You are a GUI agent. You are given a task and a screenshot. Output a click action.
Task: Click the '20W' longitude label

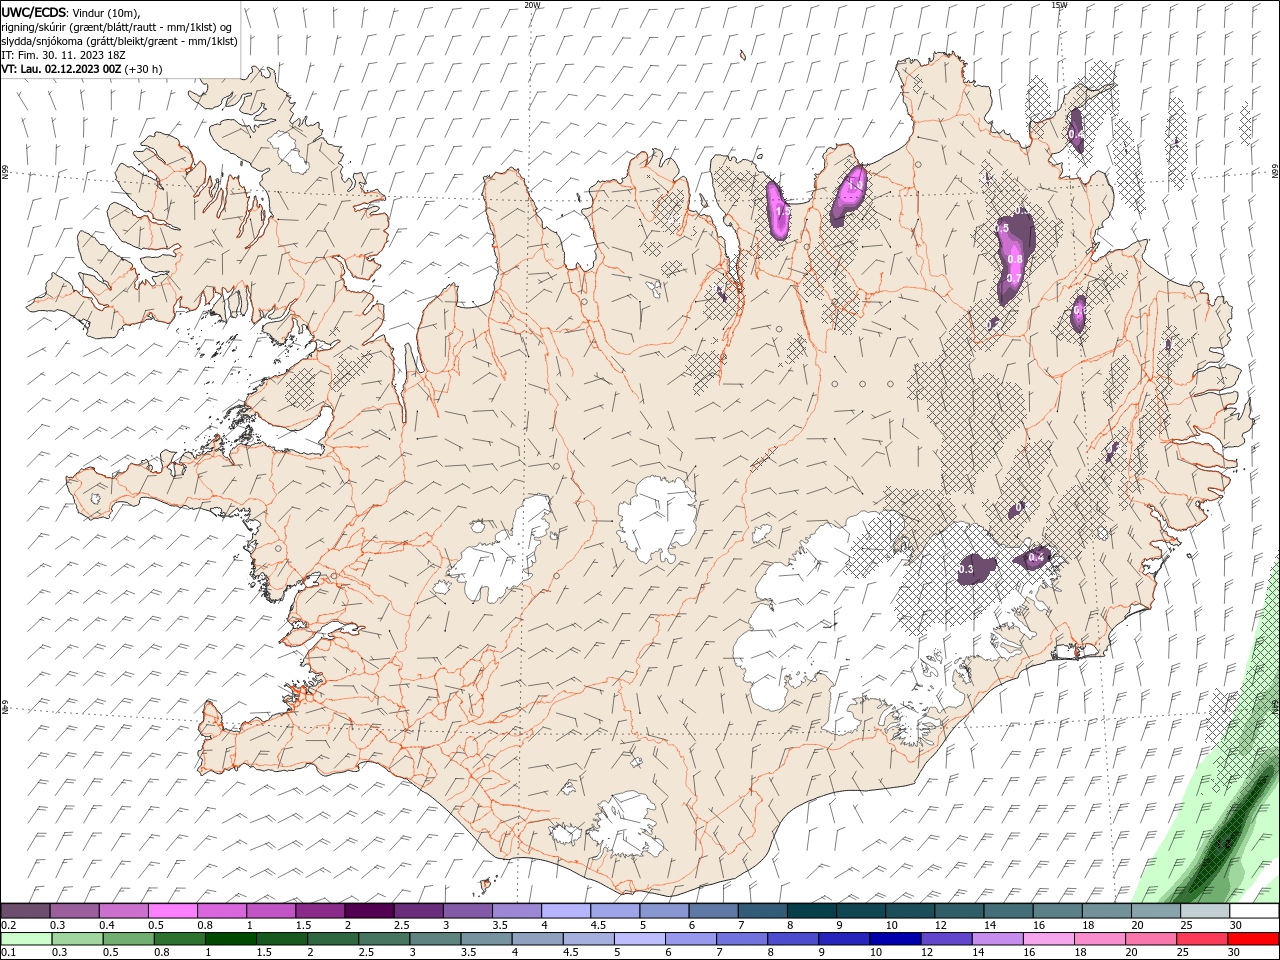click(532, 5)
